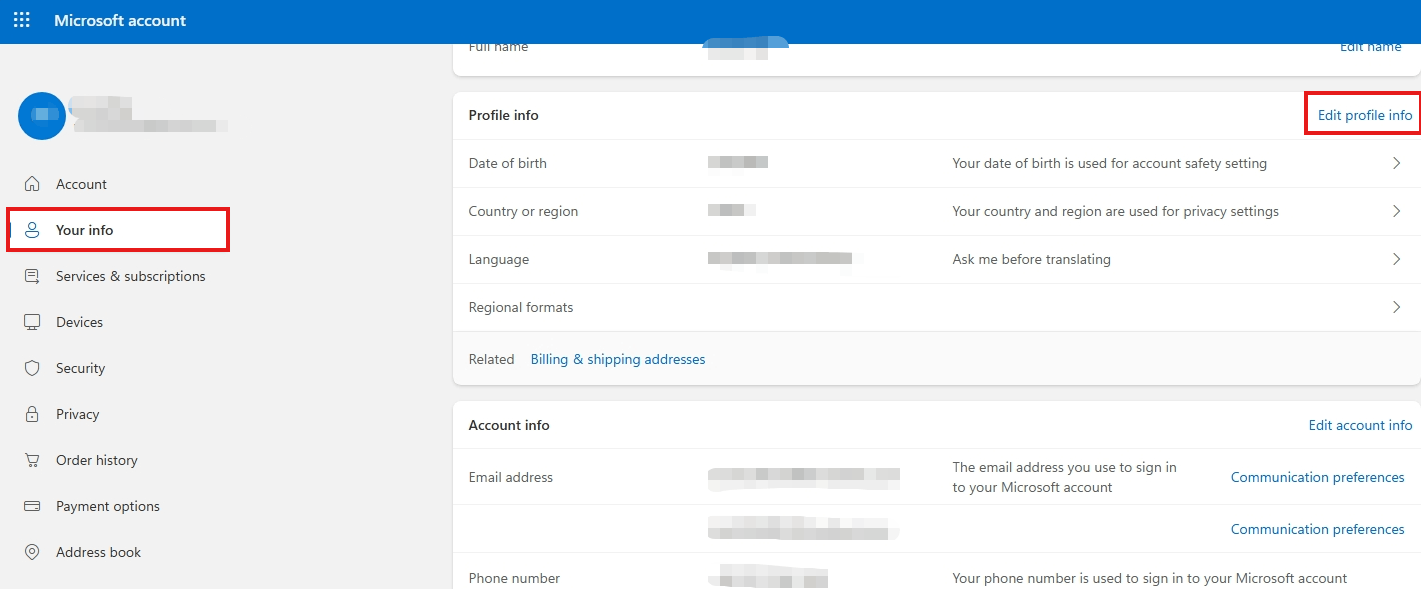
Task: Go to Devices page
Action: point(80,322)
